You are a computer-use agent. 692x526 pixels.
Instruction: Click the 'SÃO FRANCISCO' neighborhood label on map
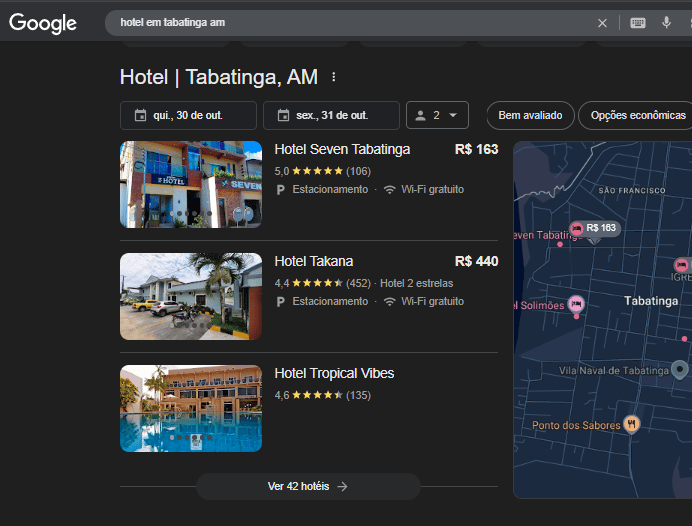pyautogui.click(x=632, y=191)
